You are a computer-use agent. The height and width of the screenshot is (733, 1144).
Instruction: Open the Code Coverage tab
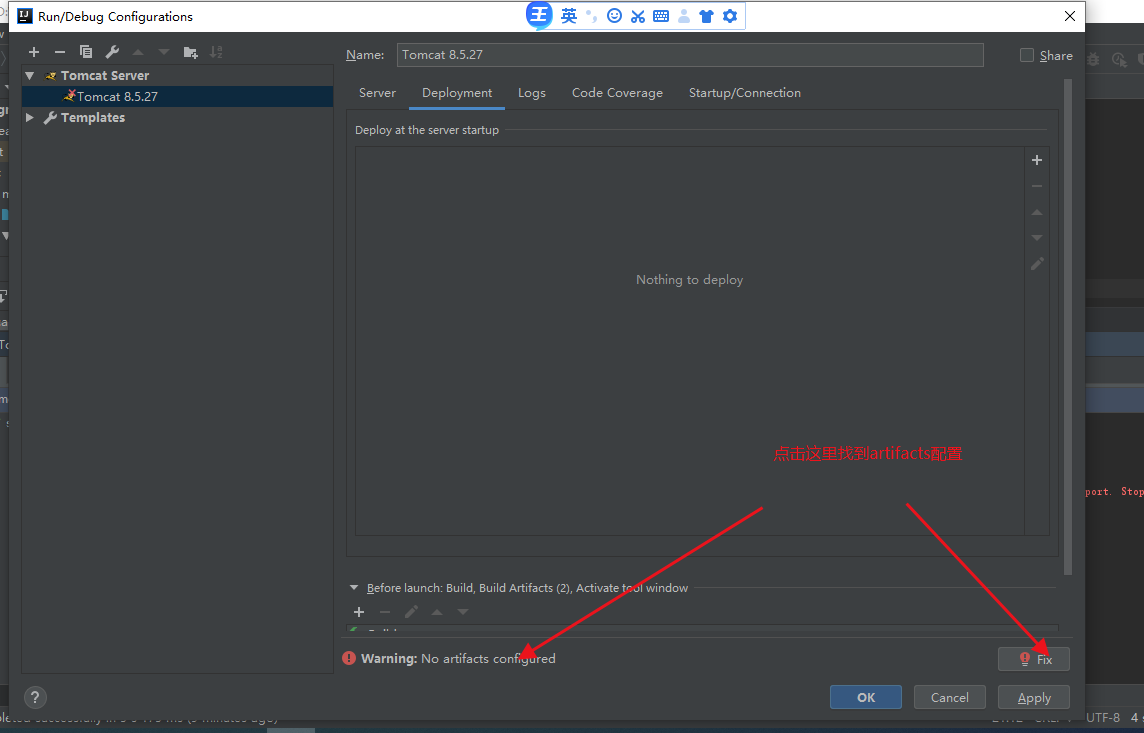(x=617, y=93)
